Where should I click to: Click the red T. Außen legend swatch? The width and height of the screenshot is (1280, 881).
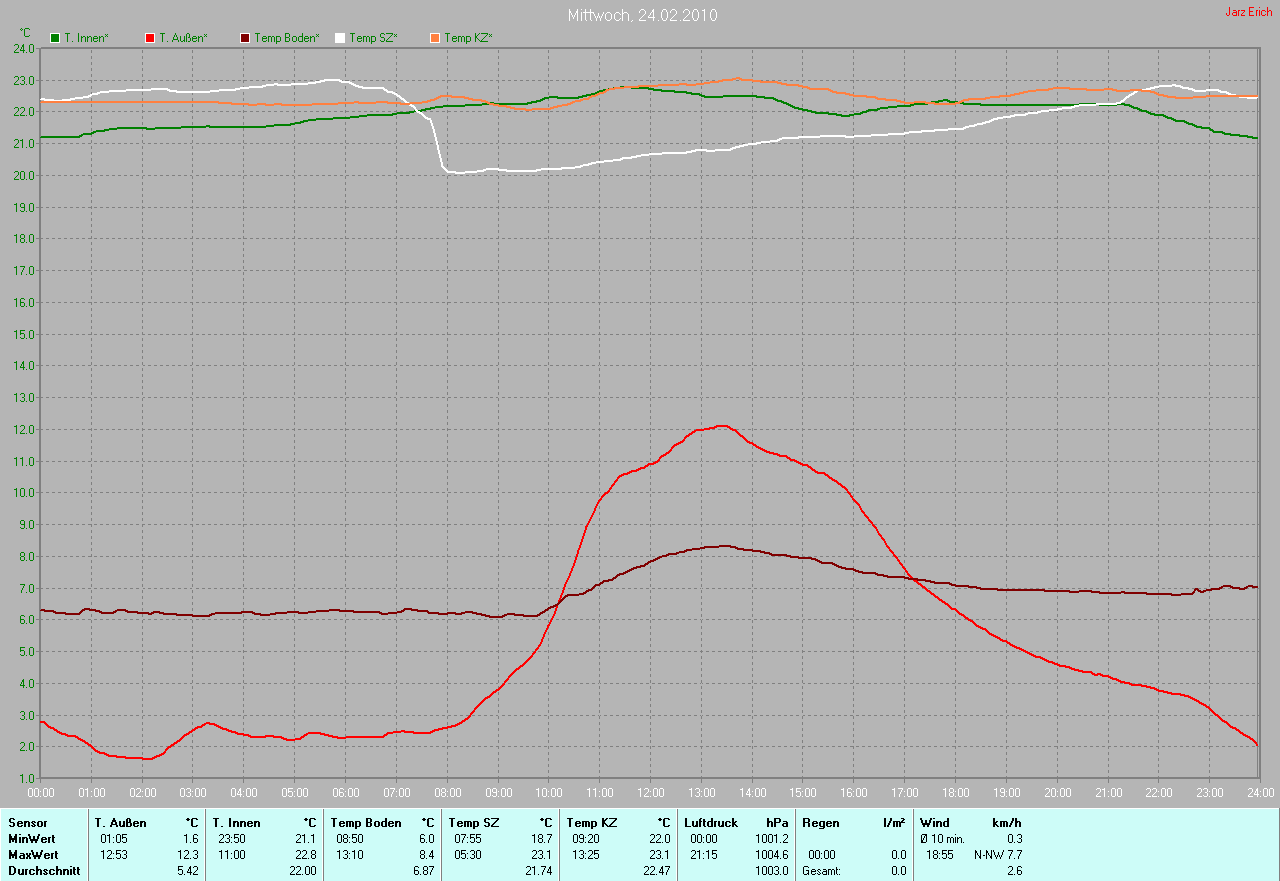tap(150, 38)
